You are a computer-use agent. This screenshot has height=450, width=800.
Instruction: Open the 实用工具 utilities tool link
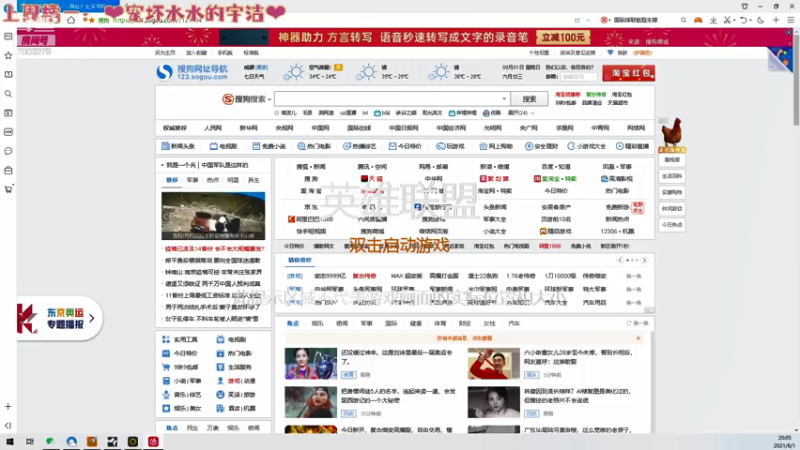click(180, 339)
